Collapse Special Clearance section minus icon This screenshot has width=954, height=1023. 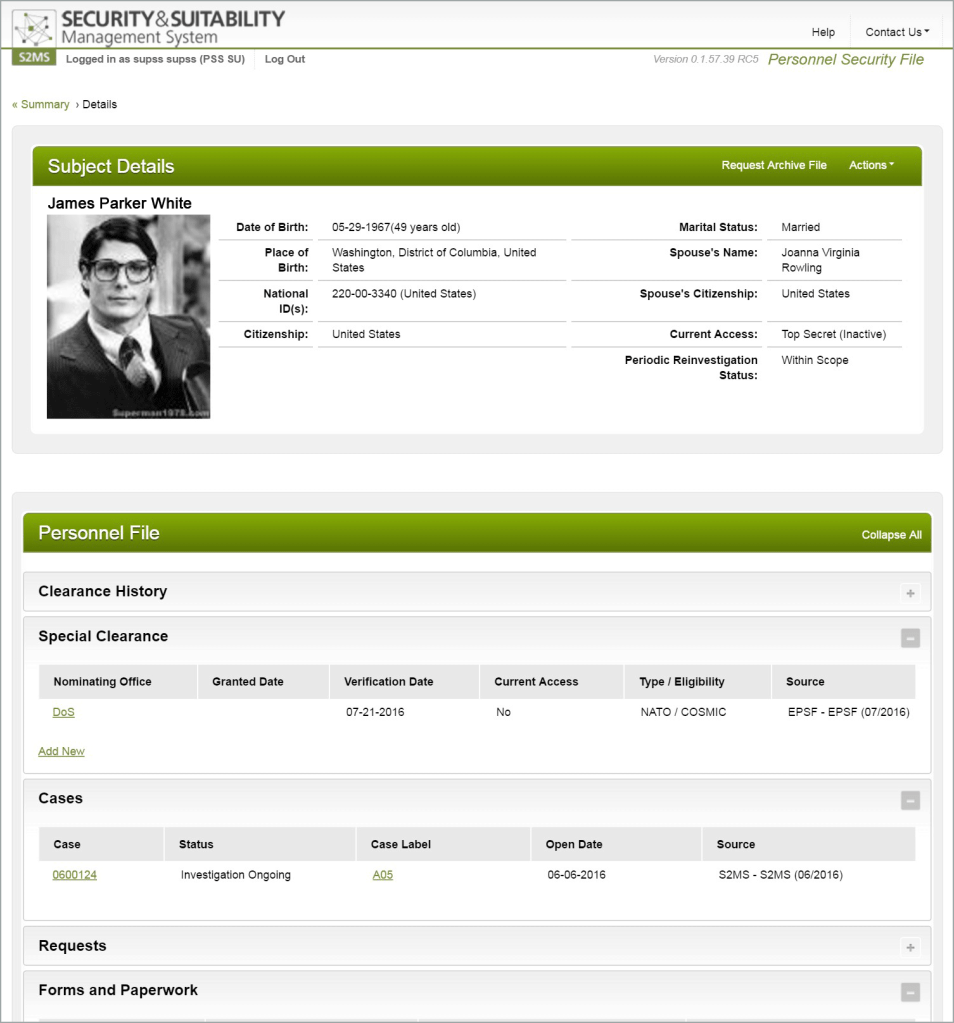[x=910, y=638]
